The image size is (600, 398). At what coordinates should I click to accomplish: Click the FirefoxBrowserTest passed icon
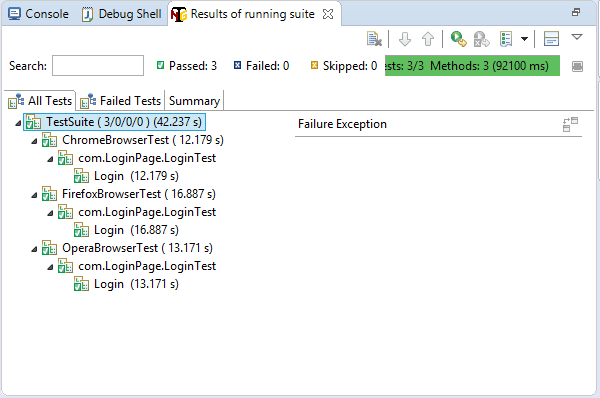click(x=49, y=194)
